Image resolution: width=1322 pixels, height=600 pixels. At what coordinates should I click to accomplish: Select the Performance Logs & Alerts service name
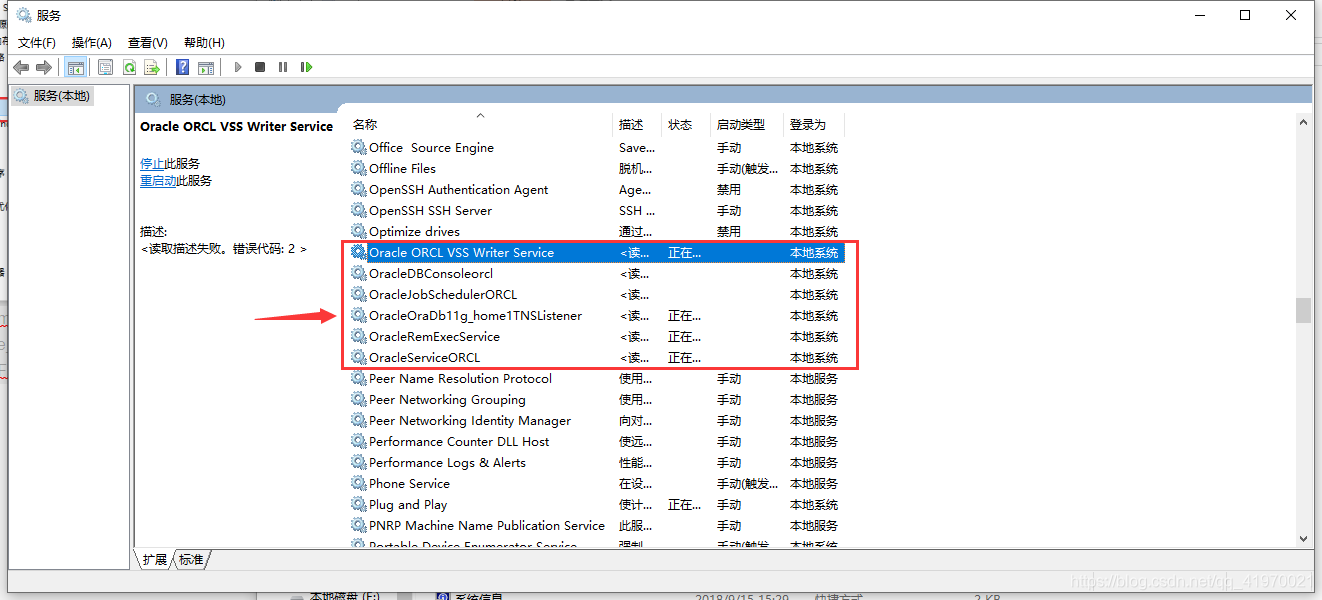click(x=447, y=462)
